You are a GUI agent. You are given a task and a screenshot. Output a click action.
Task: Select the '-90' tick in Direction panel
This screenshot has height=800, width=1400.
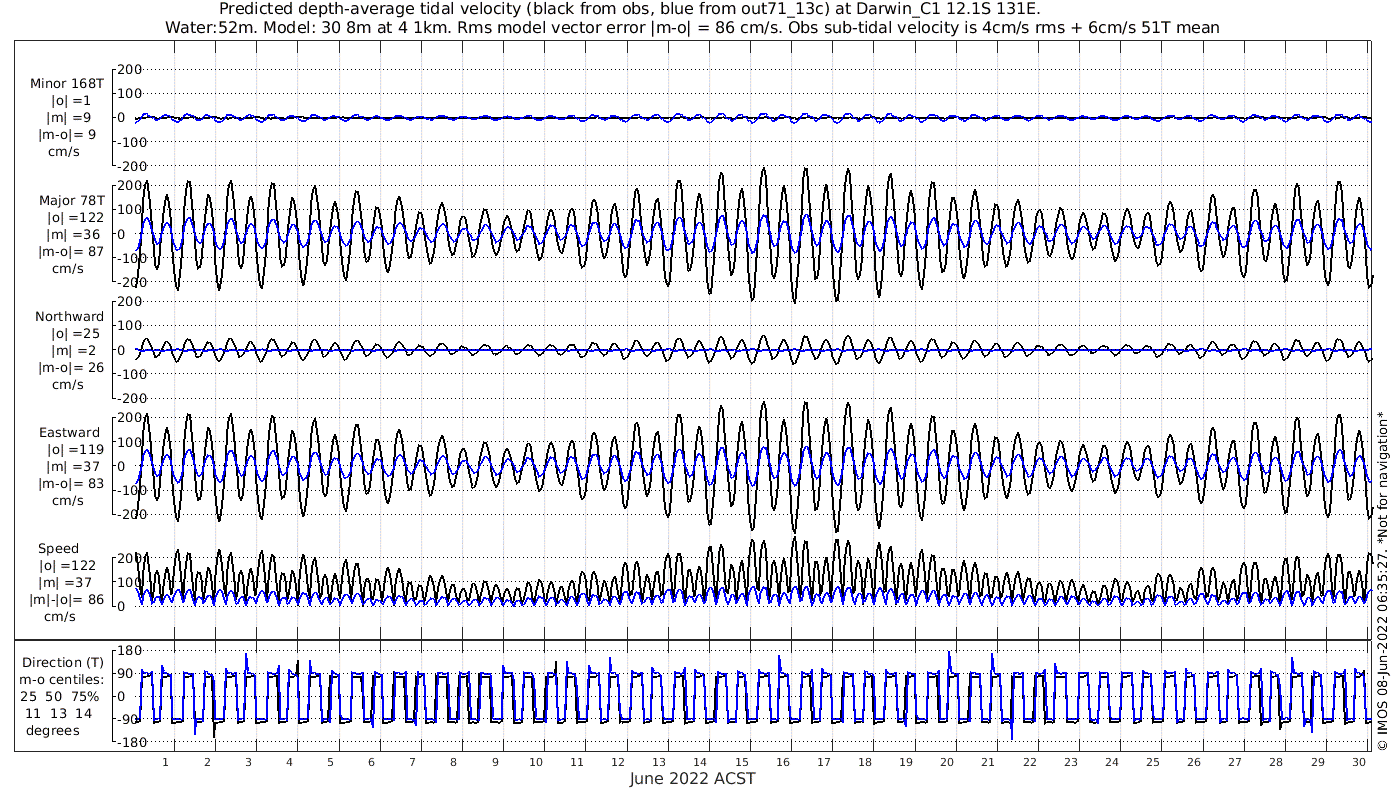tap(130, 719)
